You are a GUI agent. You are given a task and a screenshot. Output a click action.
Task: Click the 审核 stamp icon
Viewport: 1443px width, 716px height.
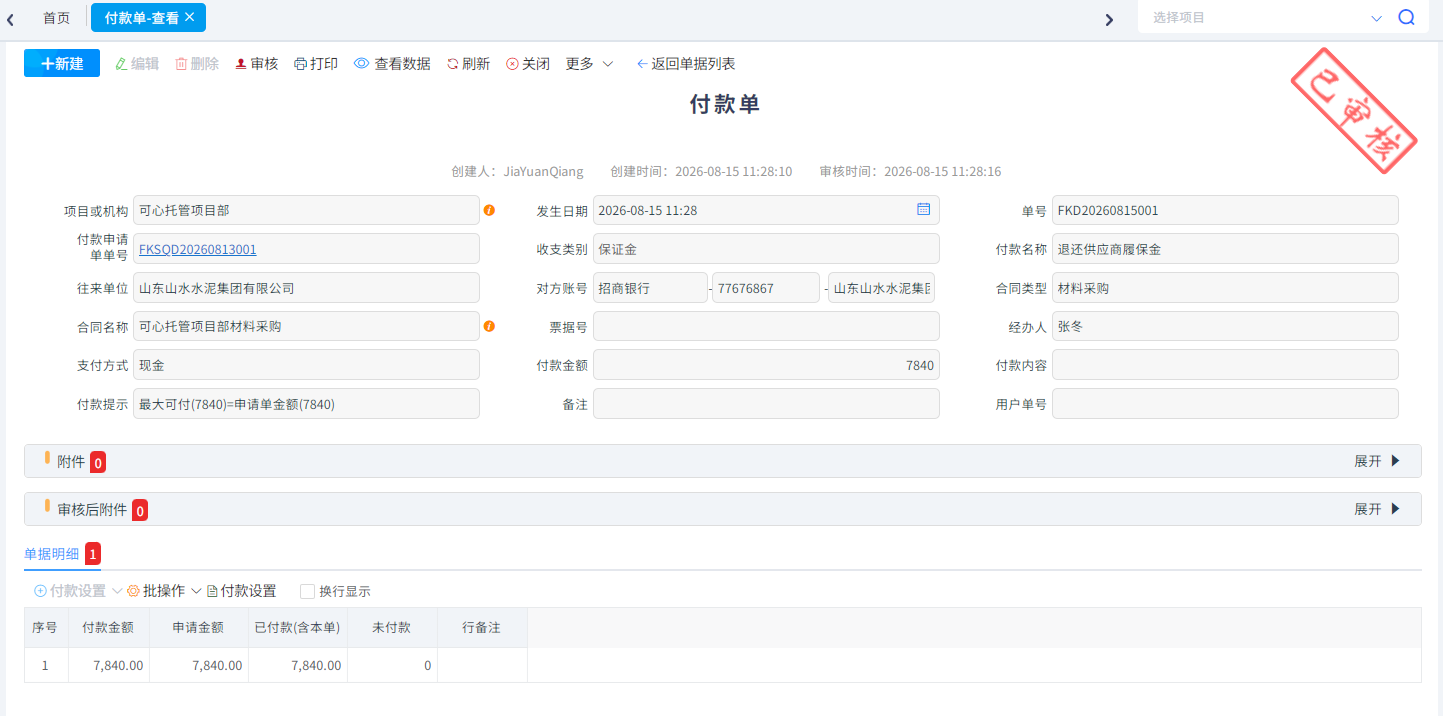click(x=241, y=64)
